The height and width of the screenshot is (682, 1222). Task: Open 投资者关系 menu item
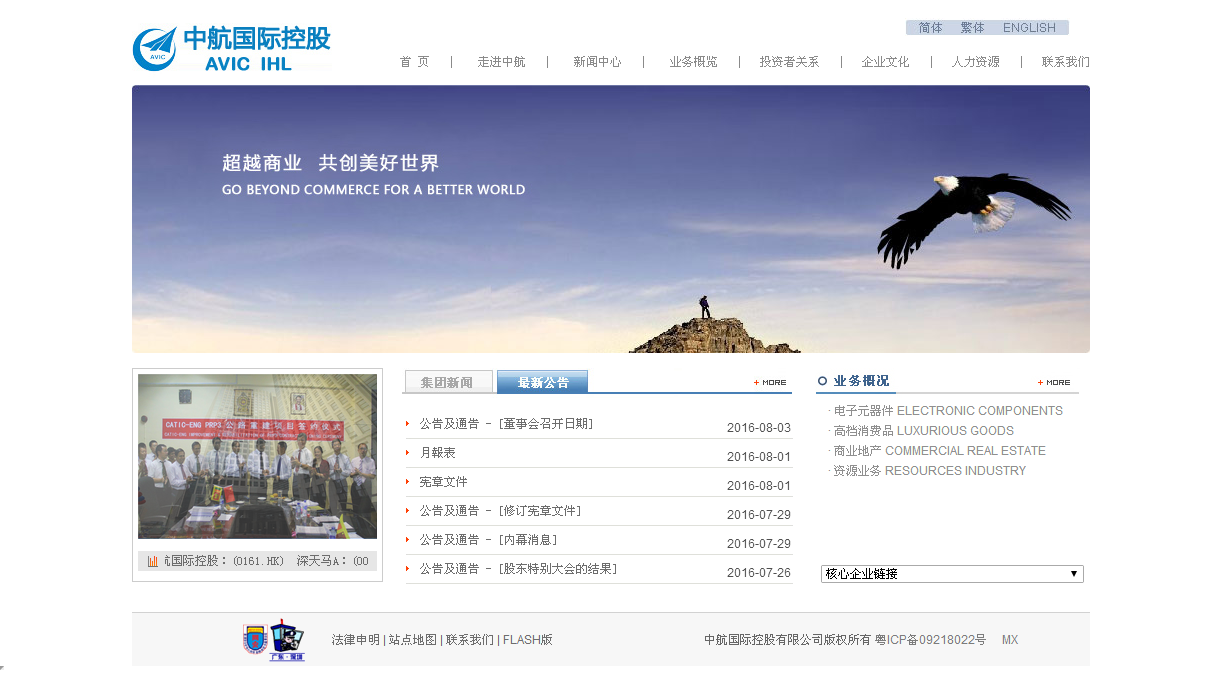point(789,62)
